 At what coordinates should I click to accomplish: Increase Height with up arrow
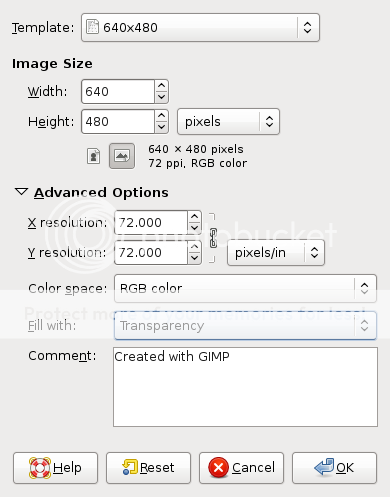(x=162, y=116)
